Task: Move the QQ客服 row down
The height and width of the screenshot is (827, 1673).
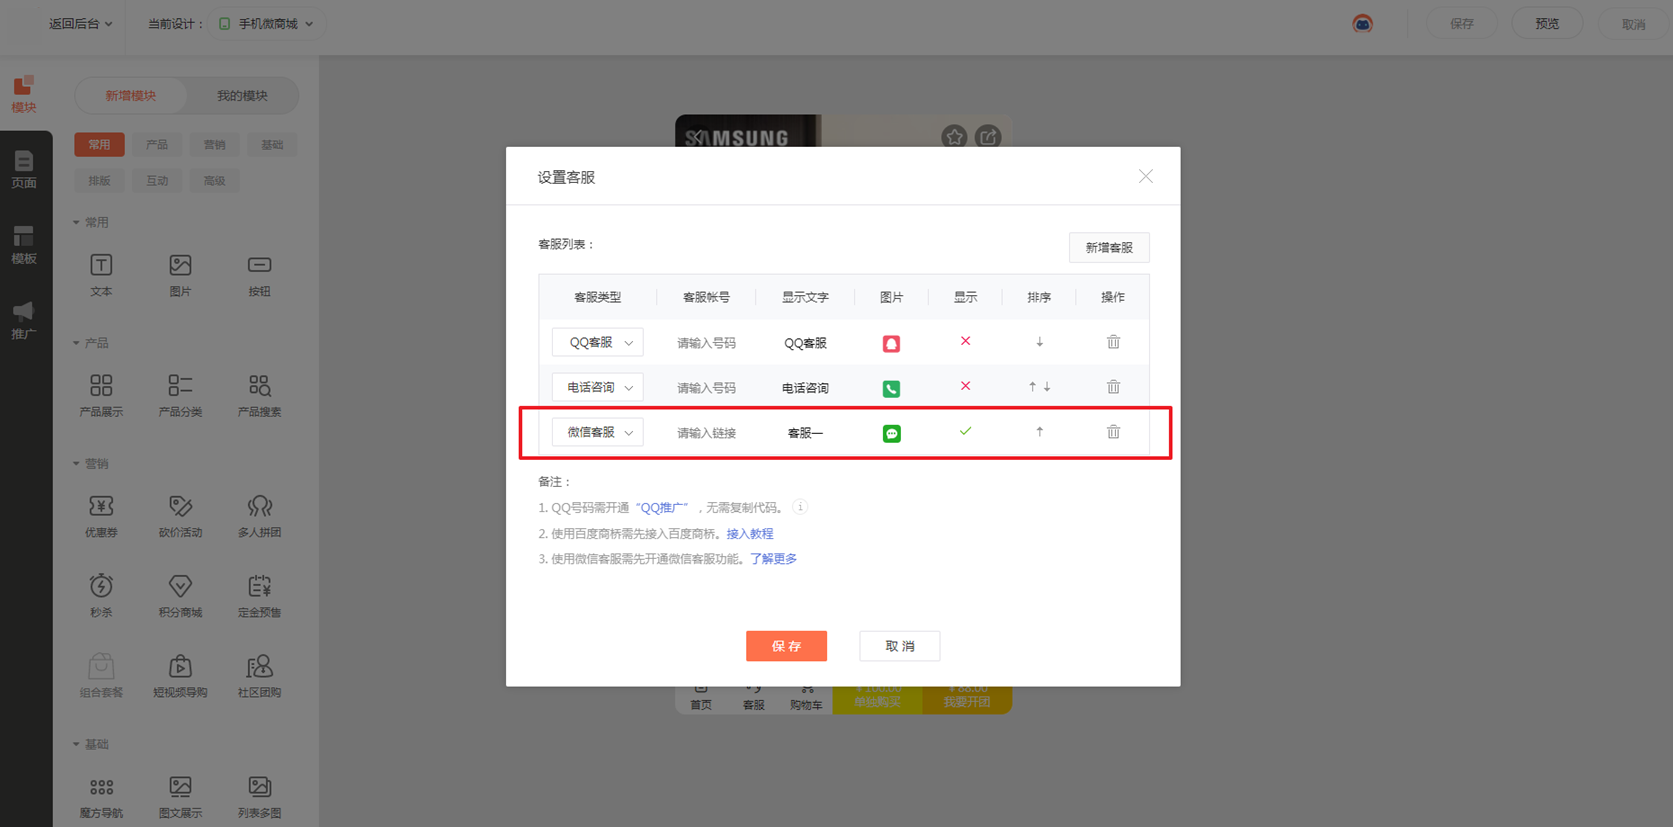Action: coord(1040,342)
